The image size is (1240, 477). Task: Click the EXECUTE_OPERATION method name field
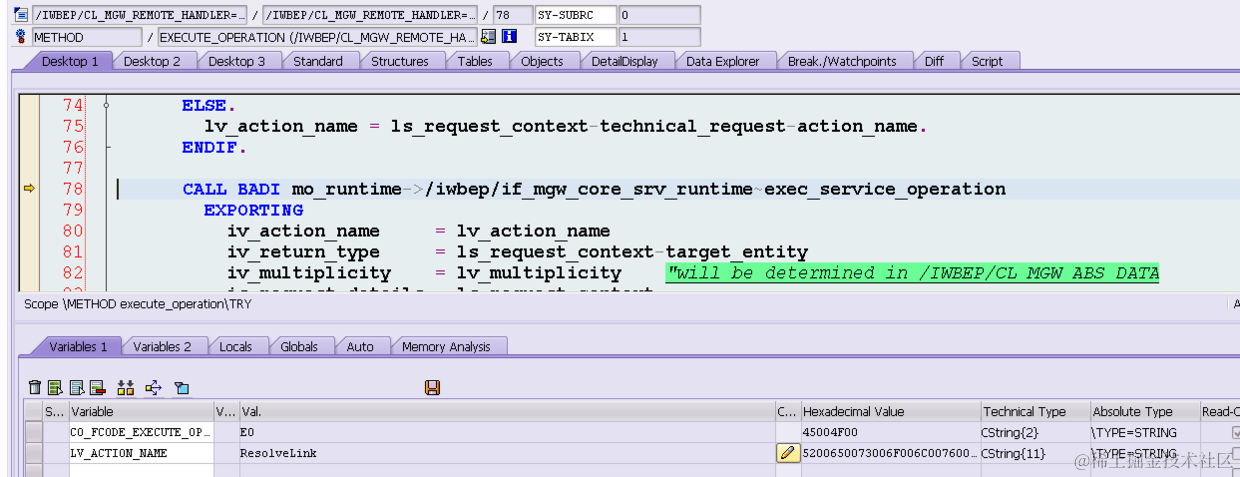click(x=317, y=37)
